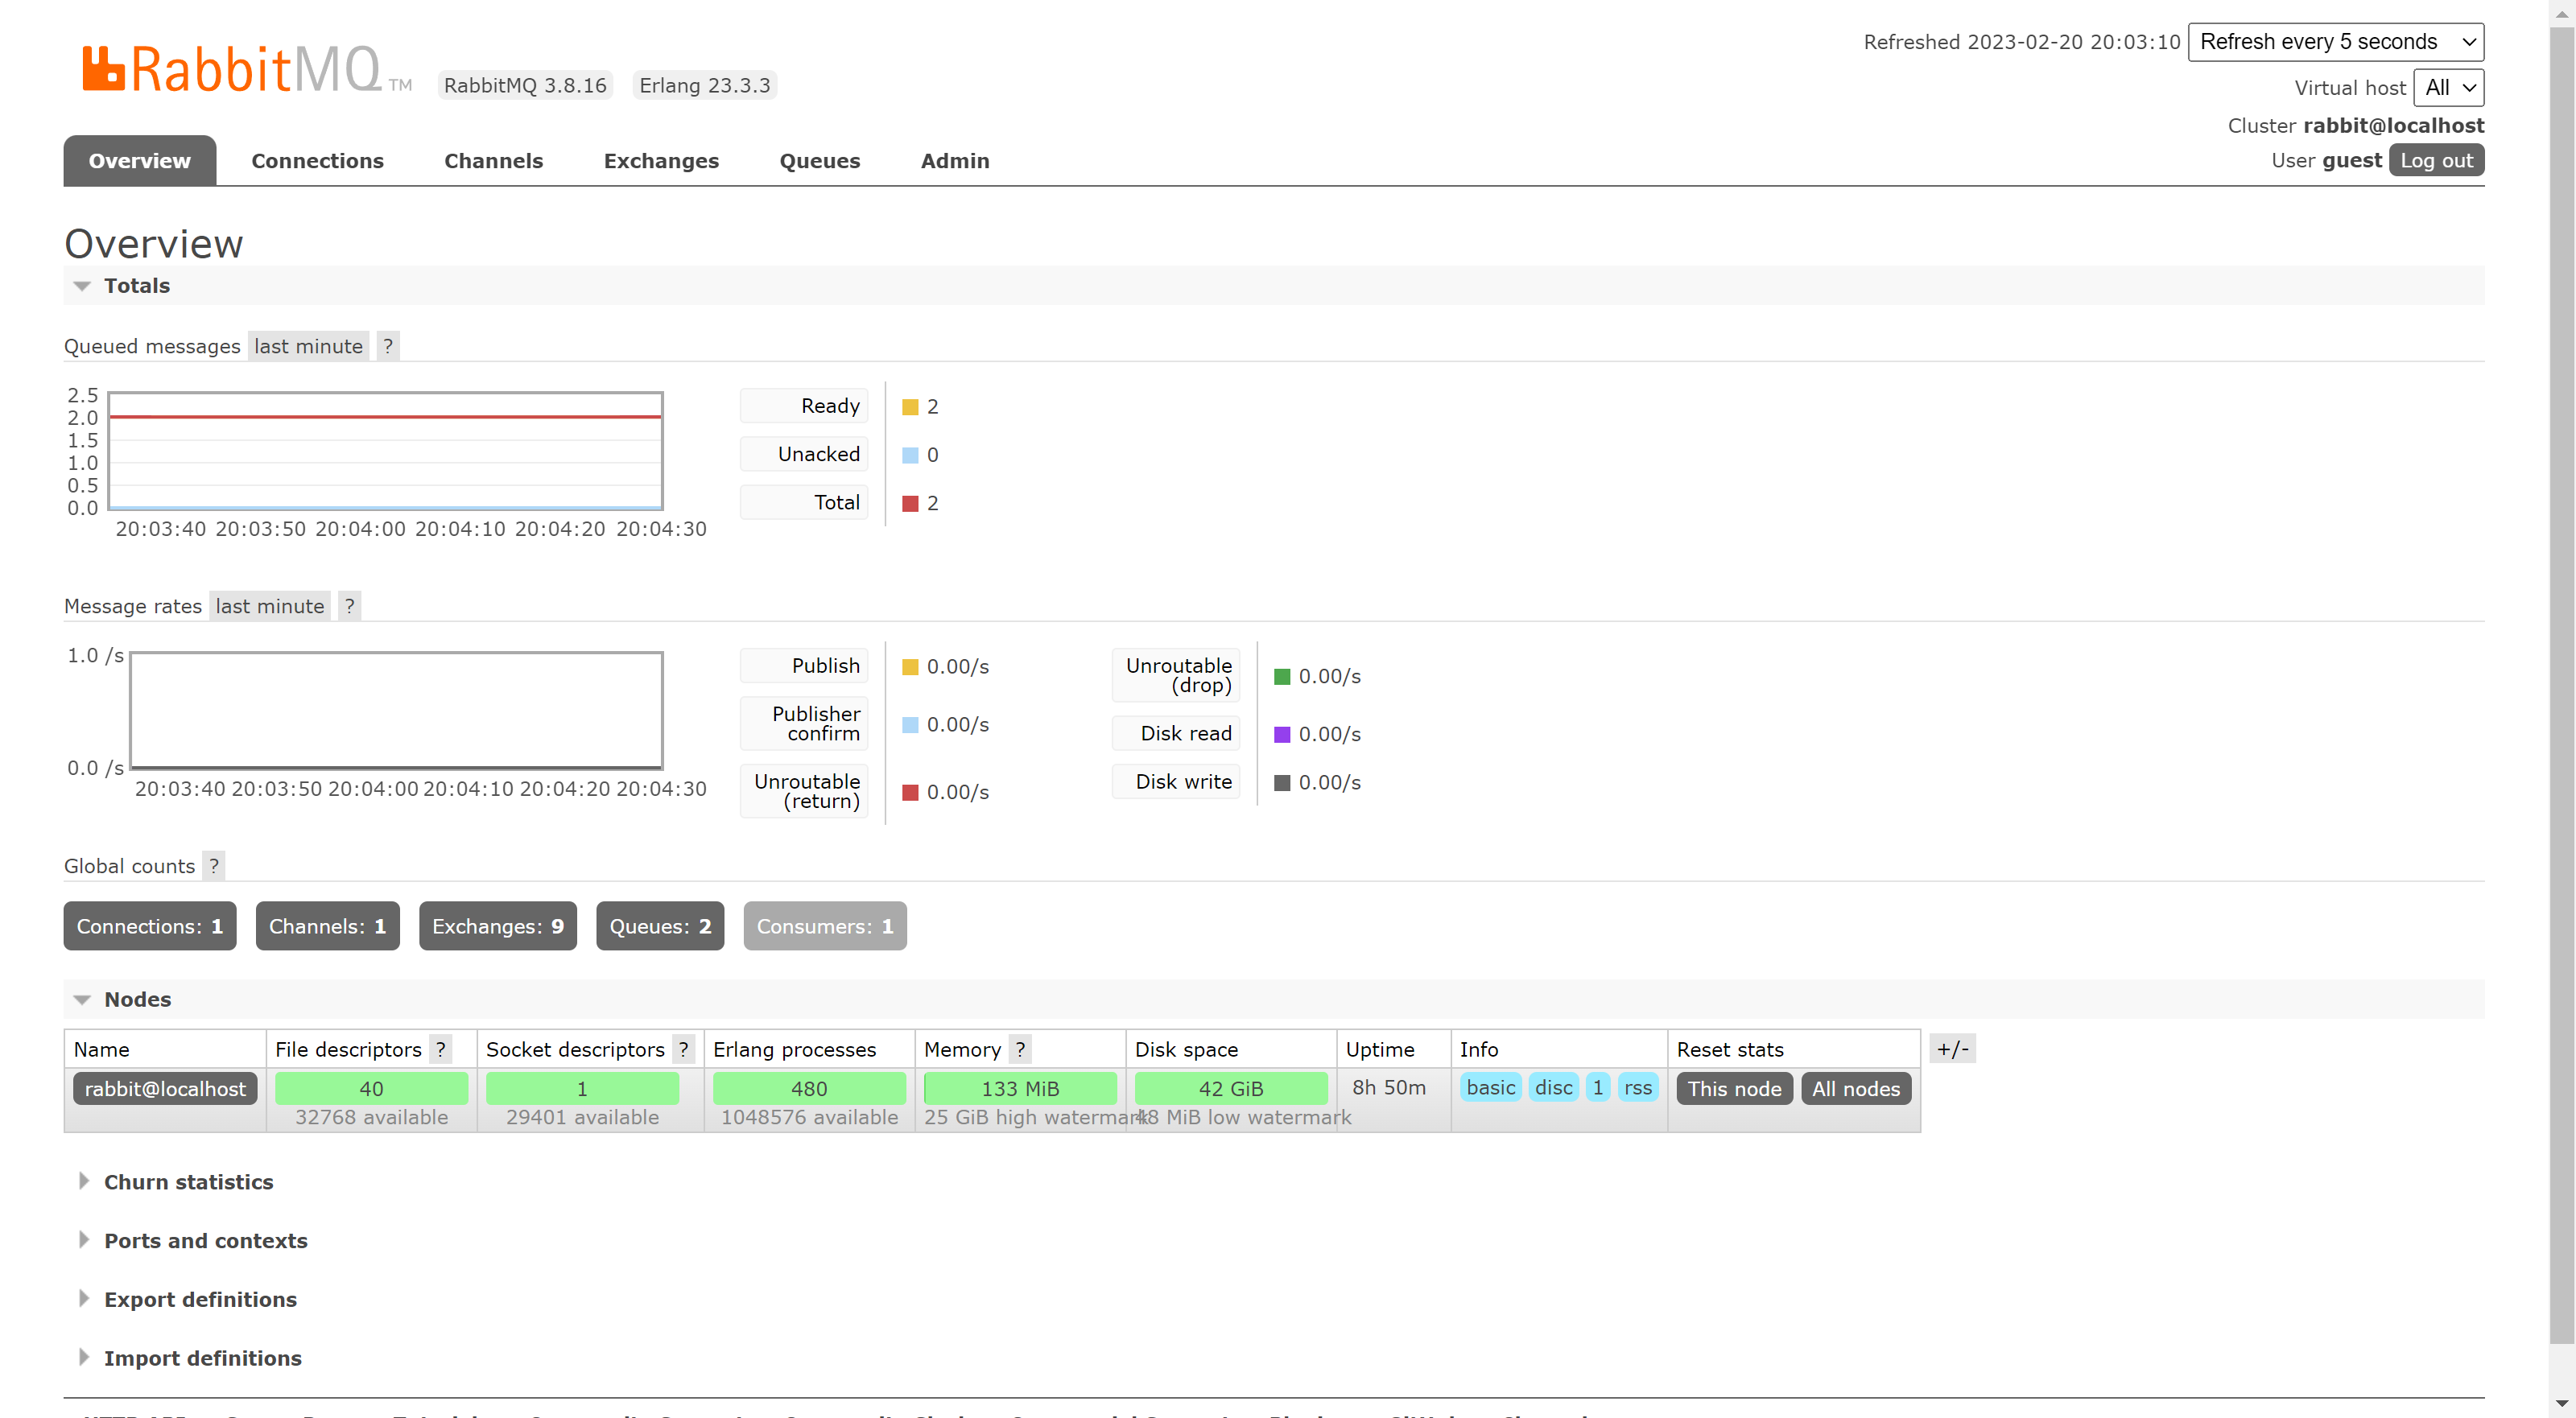Open help for Queued messages
This screenshot has width=2576, height=1418.
388,346
